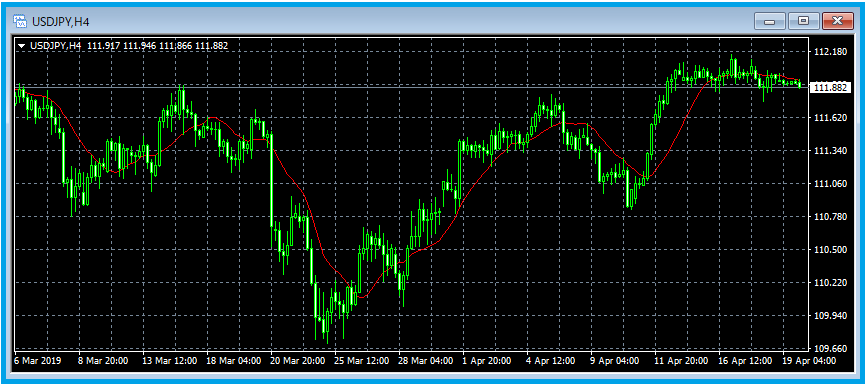
Task: Click the 110.500 price scale label
Action: click(830, 250)
